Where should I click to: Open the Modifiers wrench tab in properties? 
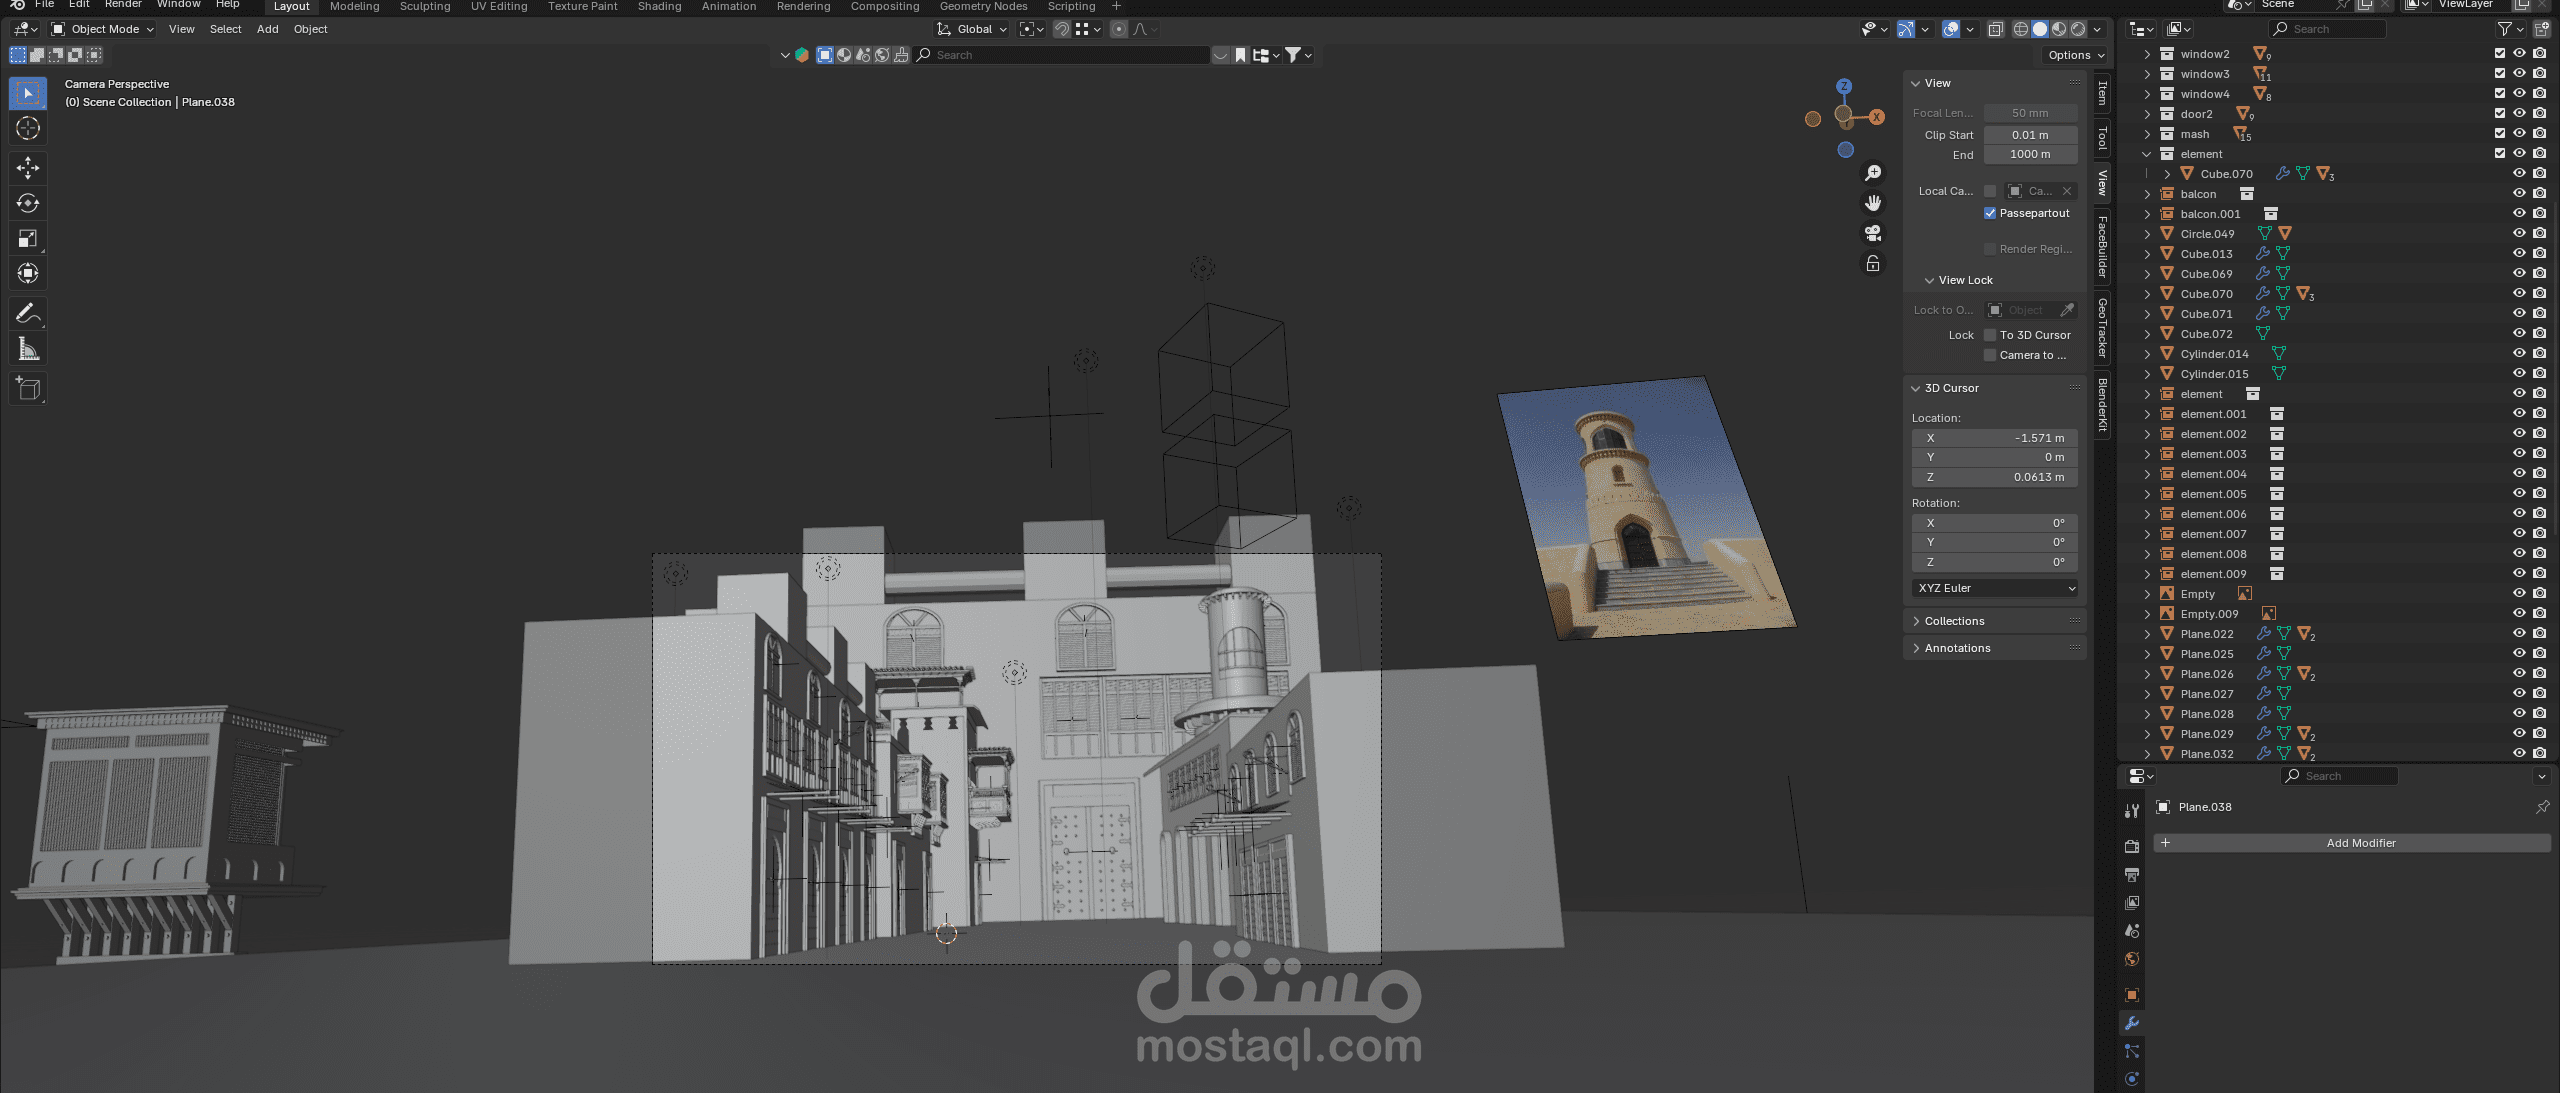pyautogui.click(x=2132, y=1023)
